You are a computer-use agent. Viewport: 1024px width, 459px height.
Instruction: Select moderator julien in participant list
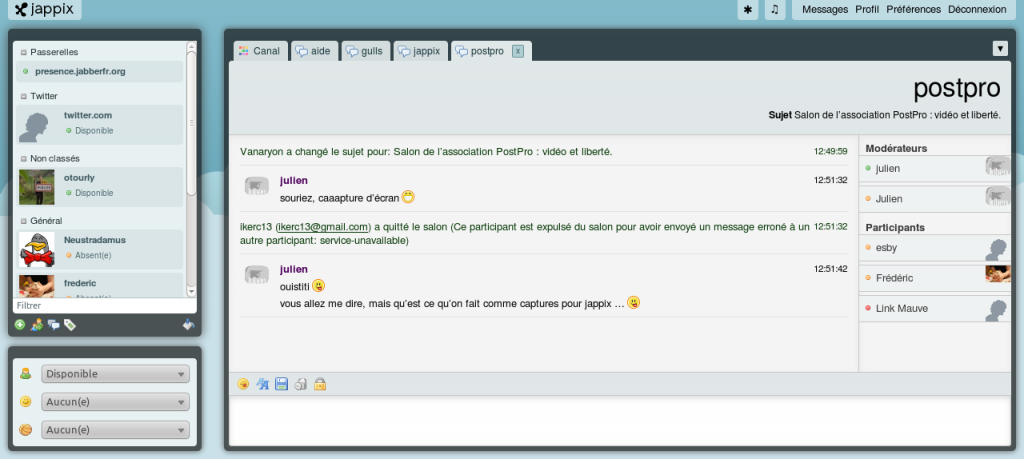pyautogui.click(x=935, y=168)
